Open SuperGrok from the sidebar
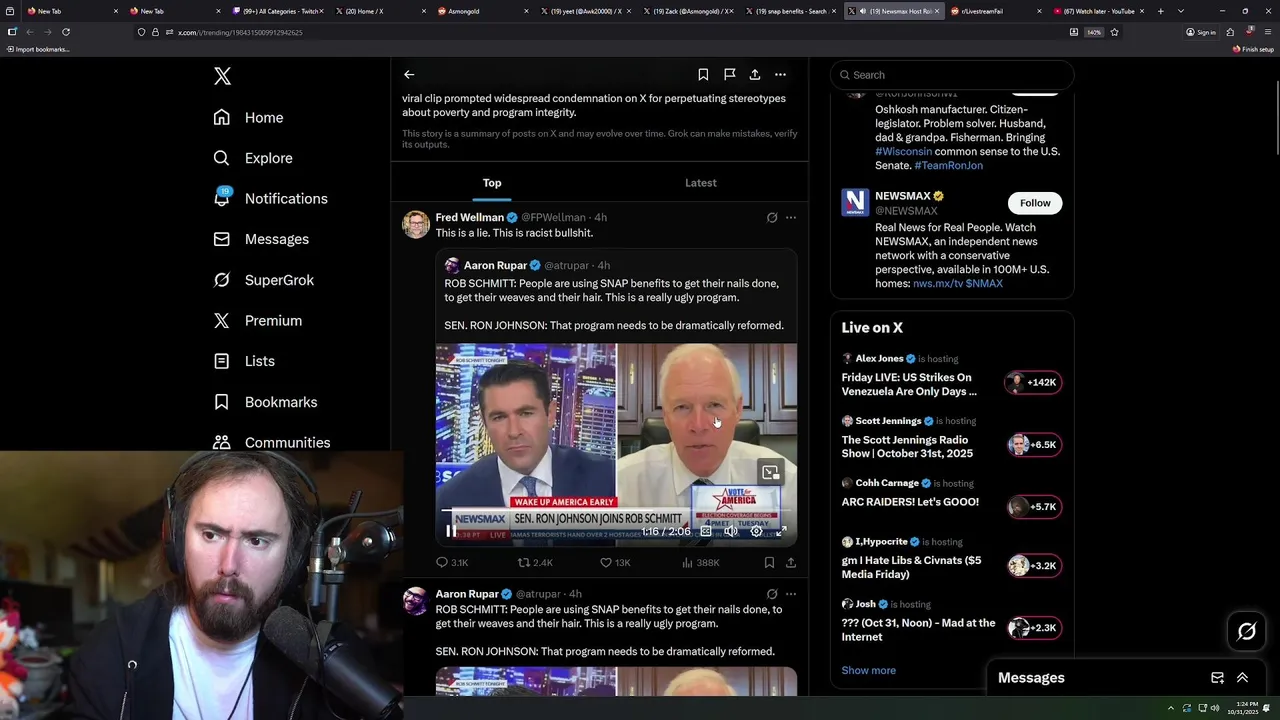The width and height of the screenshot is (1280, 720). pos(263,280)
